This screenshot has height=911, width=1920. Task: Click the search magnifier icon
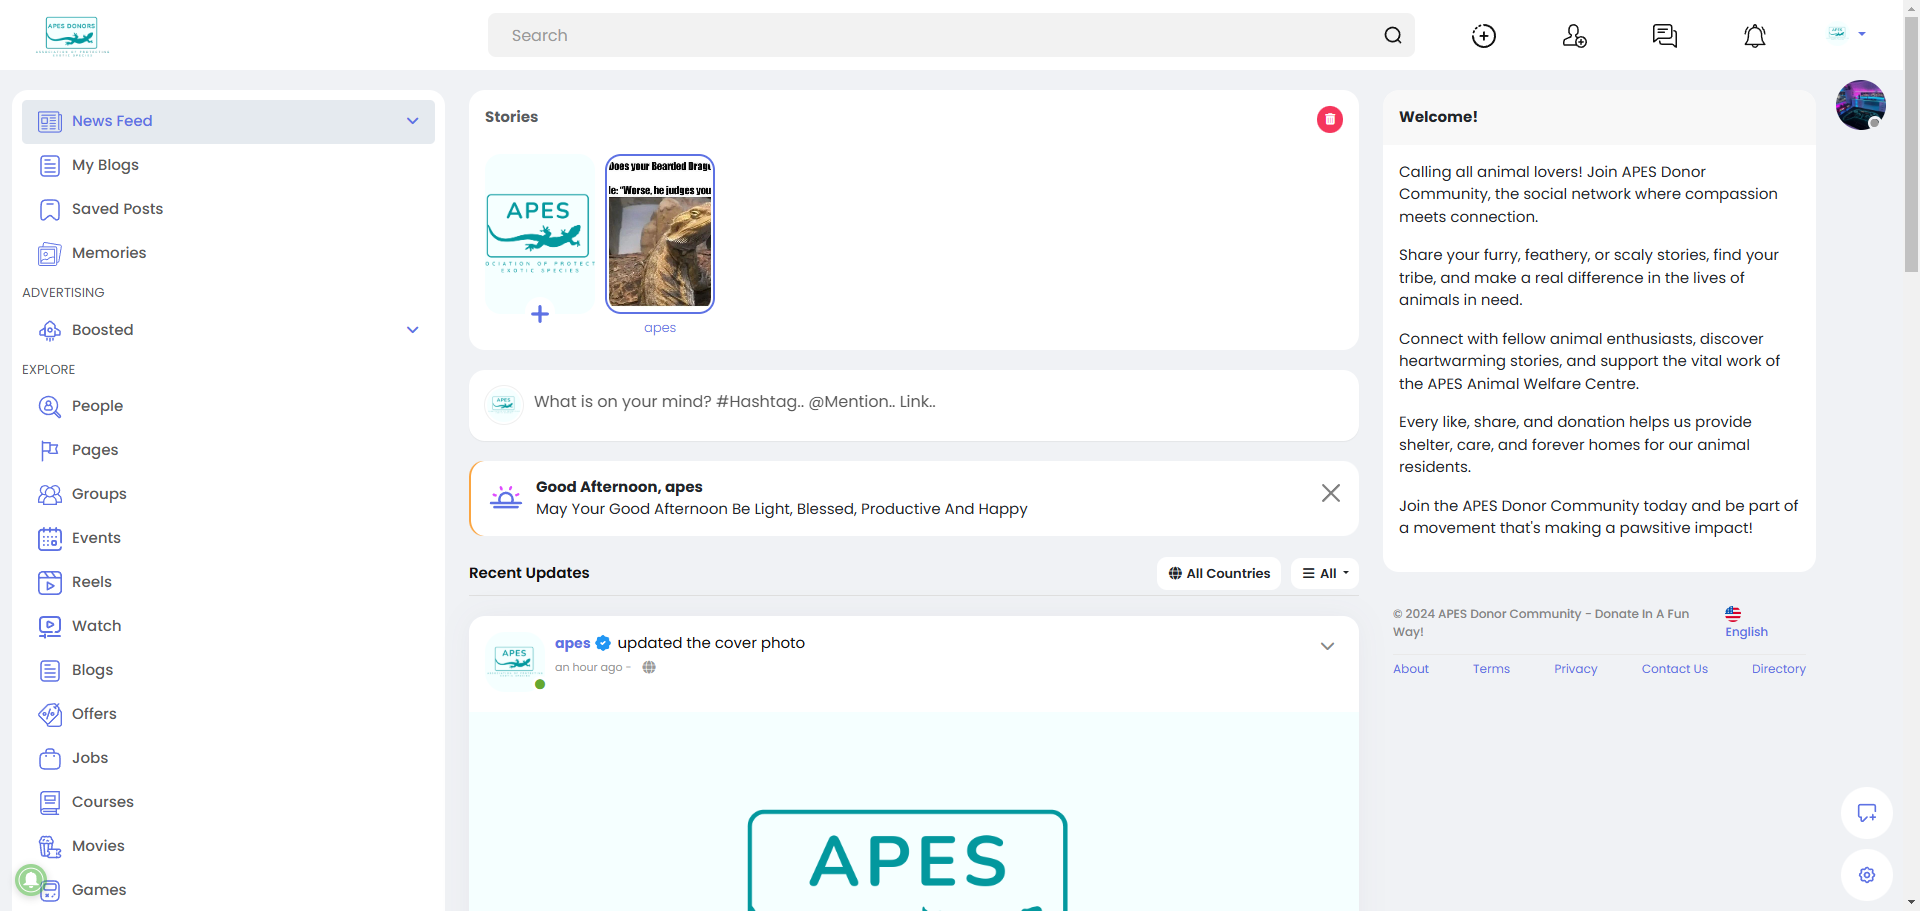[x=1393, y=36]
